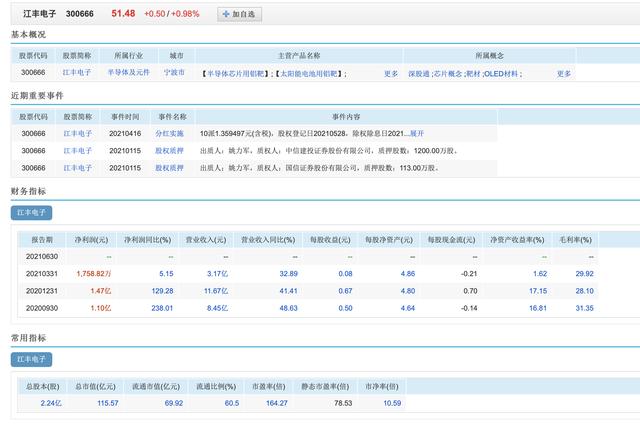The height and width of the screenshot is (427, 640).
Task: Click report period 20210331
Action: click(42, 274)
